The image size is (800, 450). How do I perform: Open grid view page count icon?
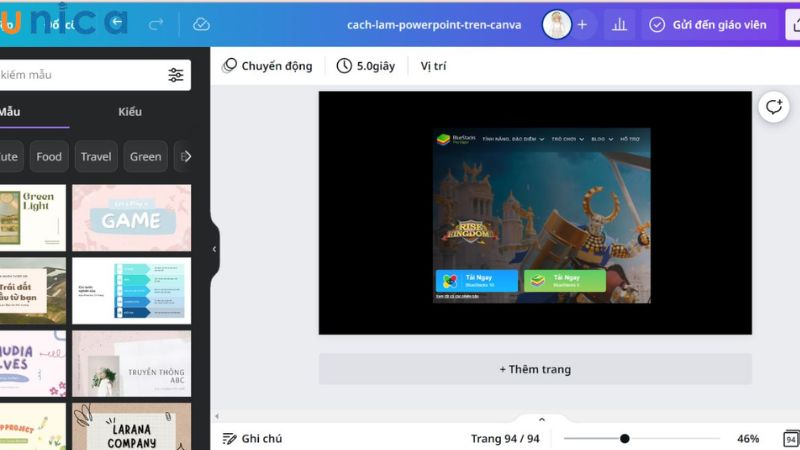pyautogui.click(x=790, y=439)
